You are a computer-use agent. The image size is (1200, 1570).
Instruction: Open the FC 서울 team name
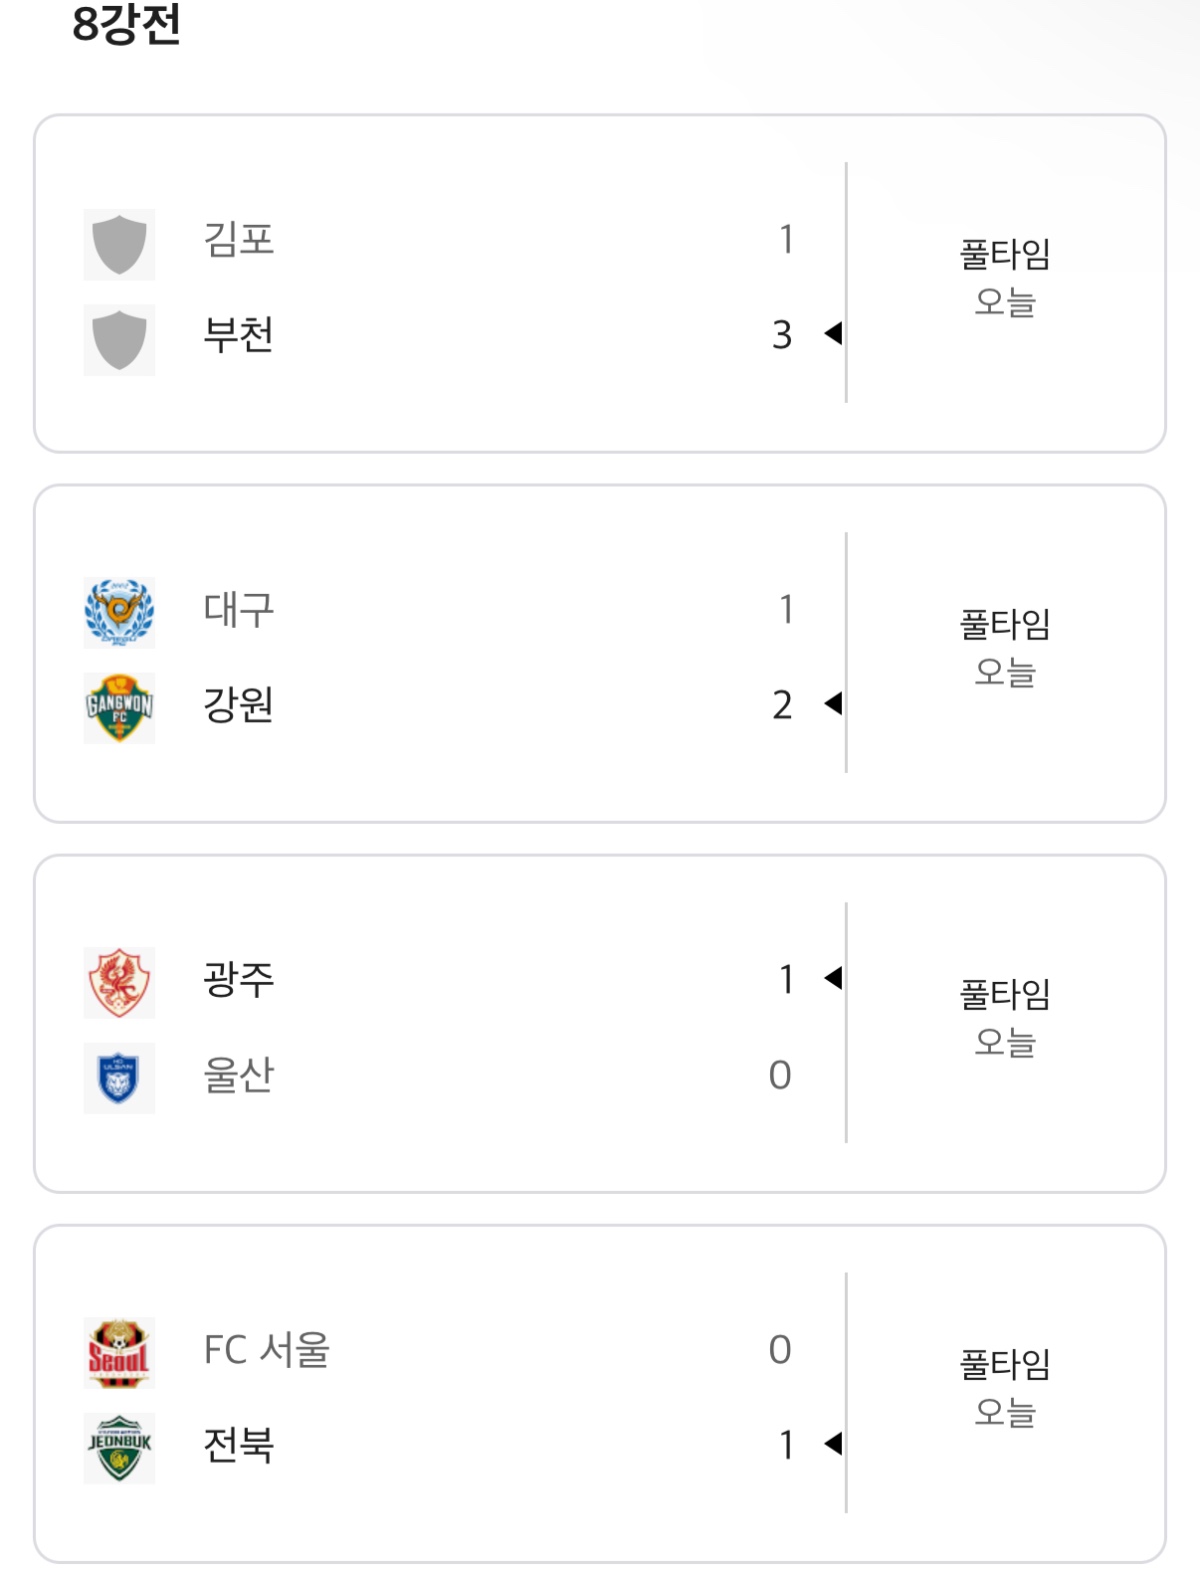pyautogui.click(x=266, y=1349)
